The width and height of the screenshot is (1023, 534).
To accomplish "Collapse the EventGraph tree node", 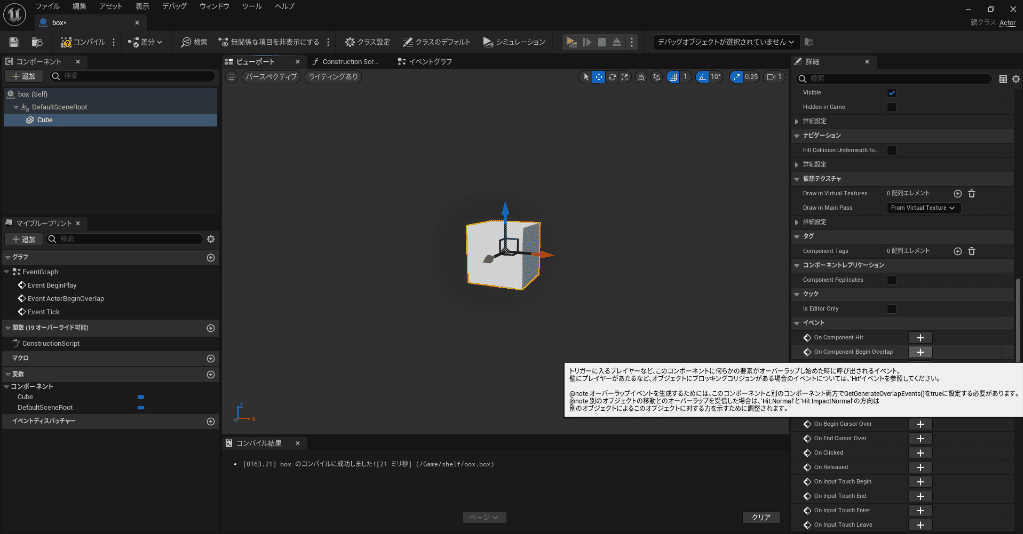I will coord(7,272).
